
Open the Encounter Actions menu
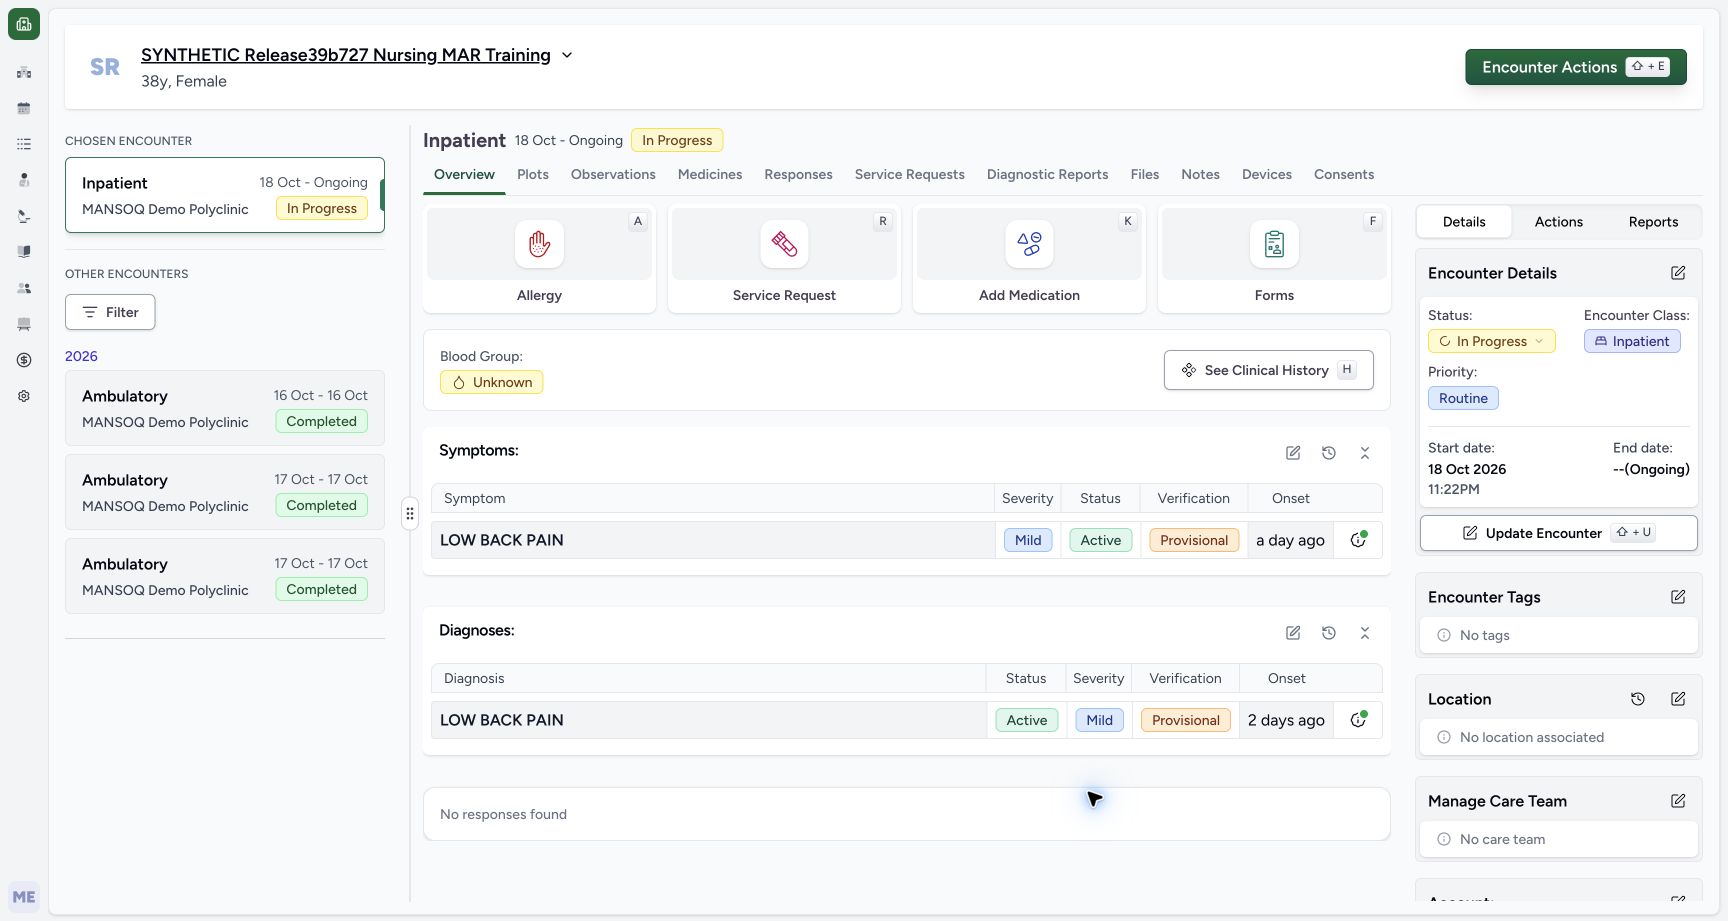point(1576,67)
